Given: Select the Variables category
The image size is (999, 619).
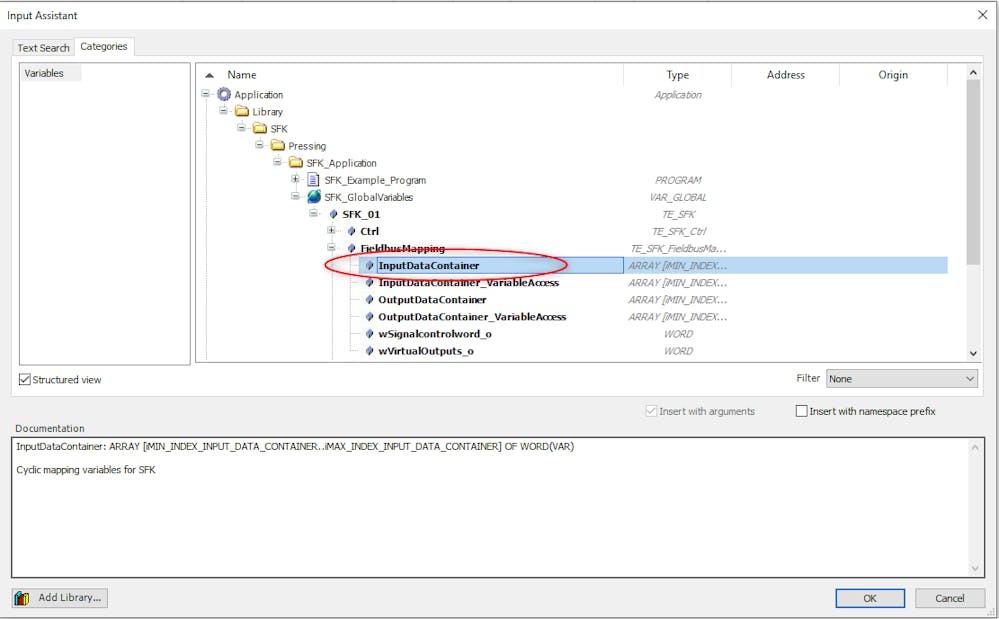Looking at the screenshot, I should 44,73.
